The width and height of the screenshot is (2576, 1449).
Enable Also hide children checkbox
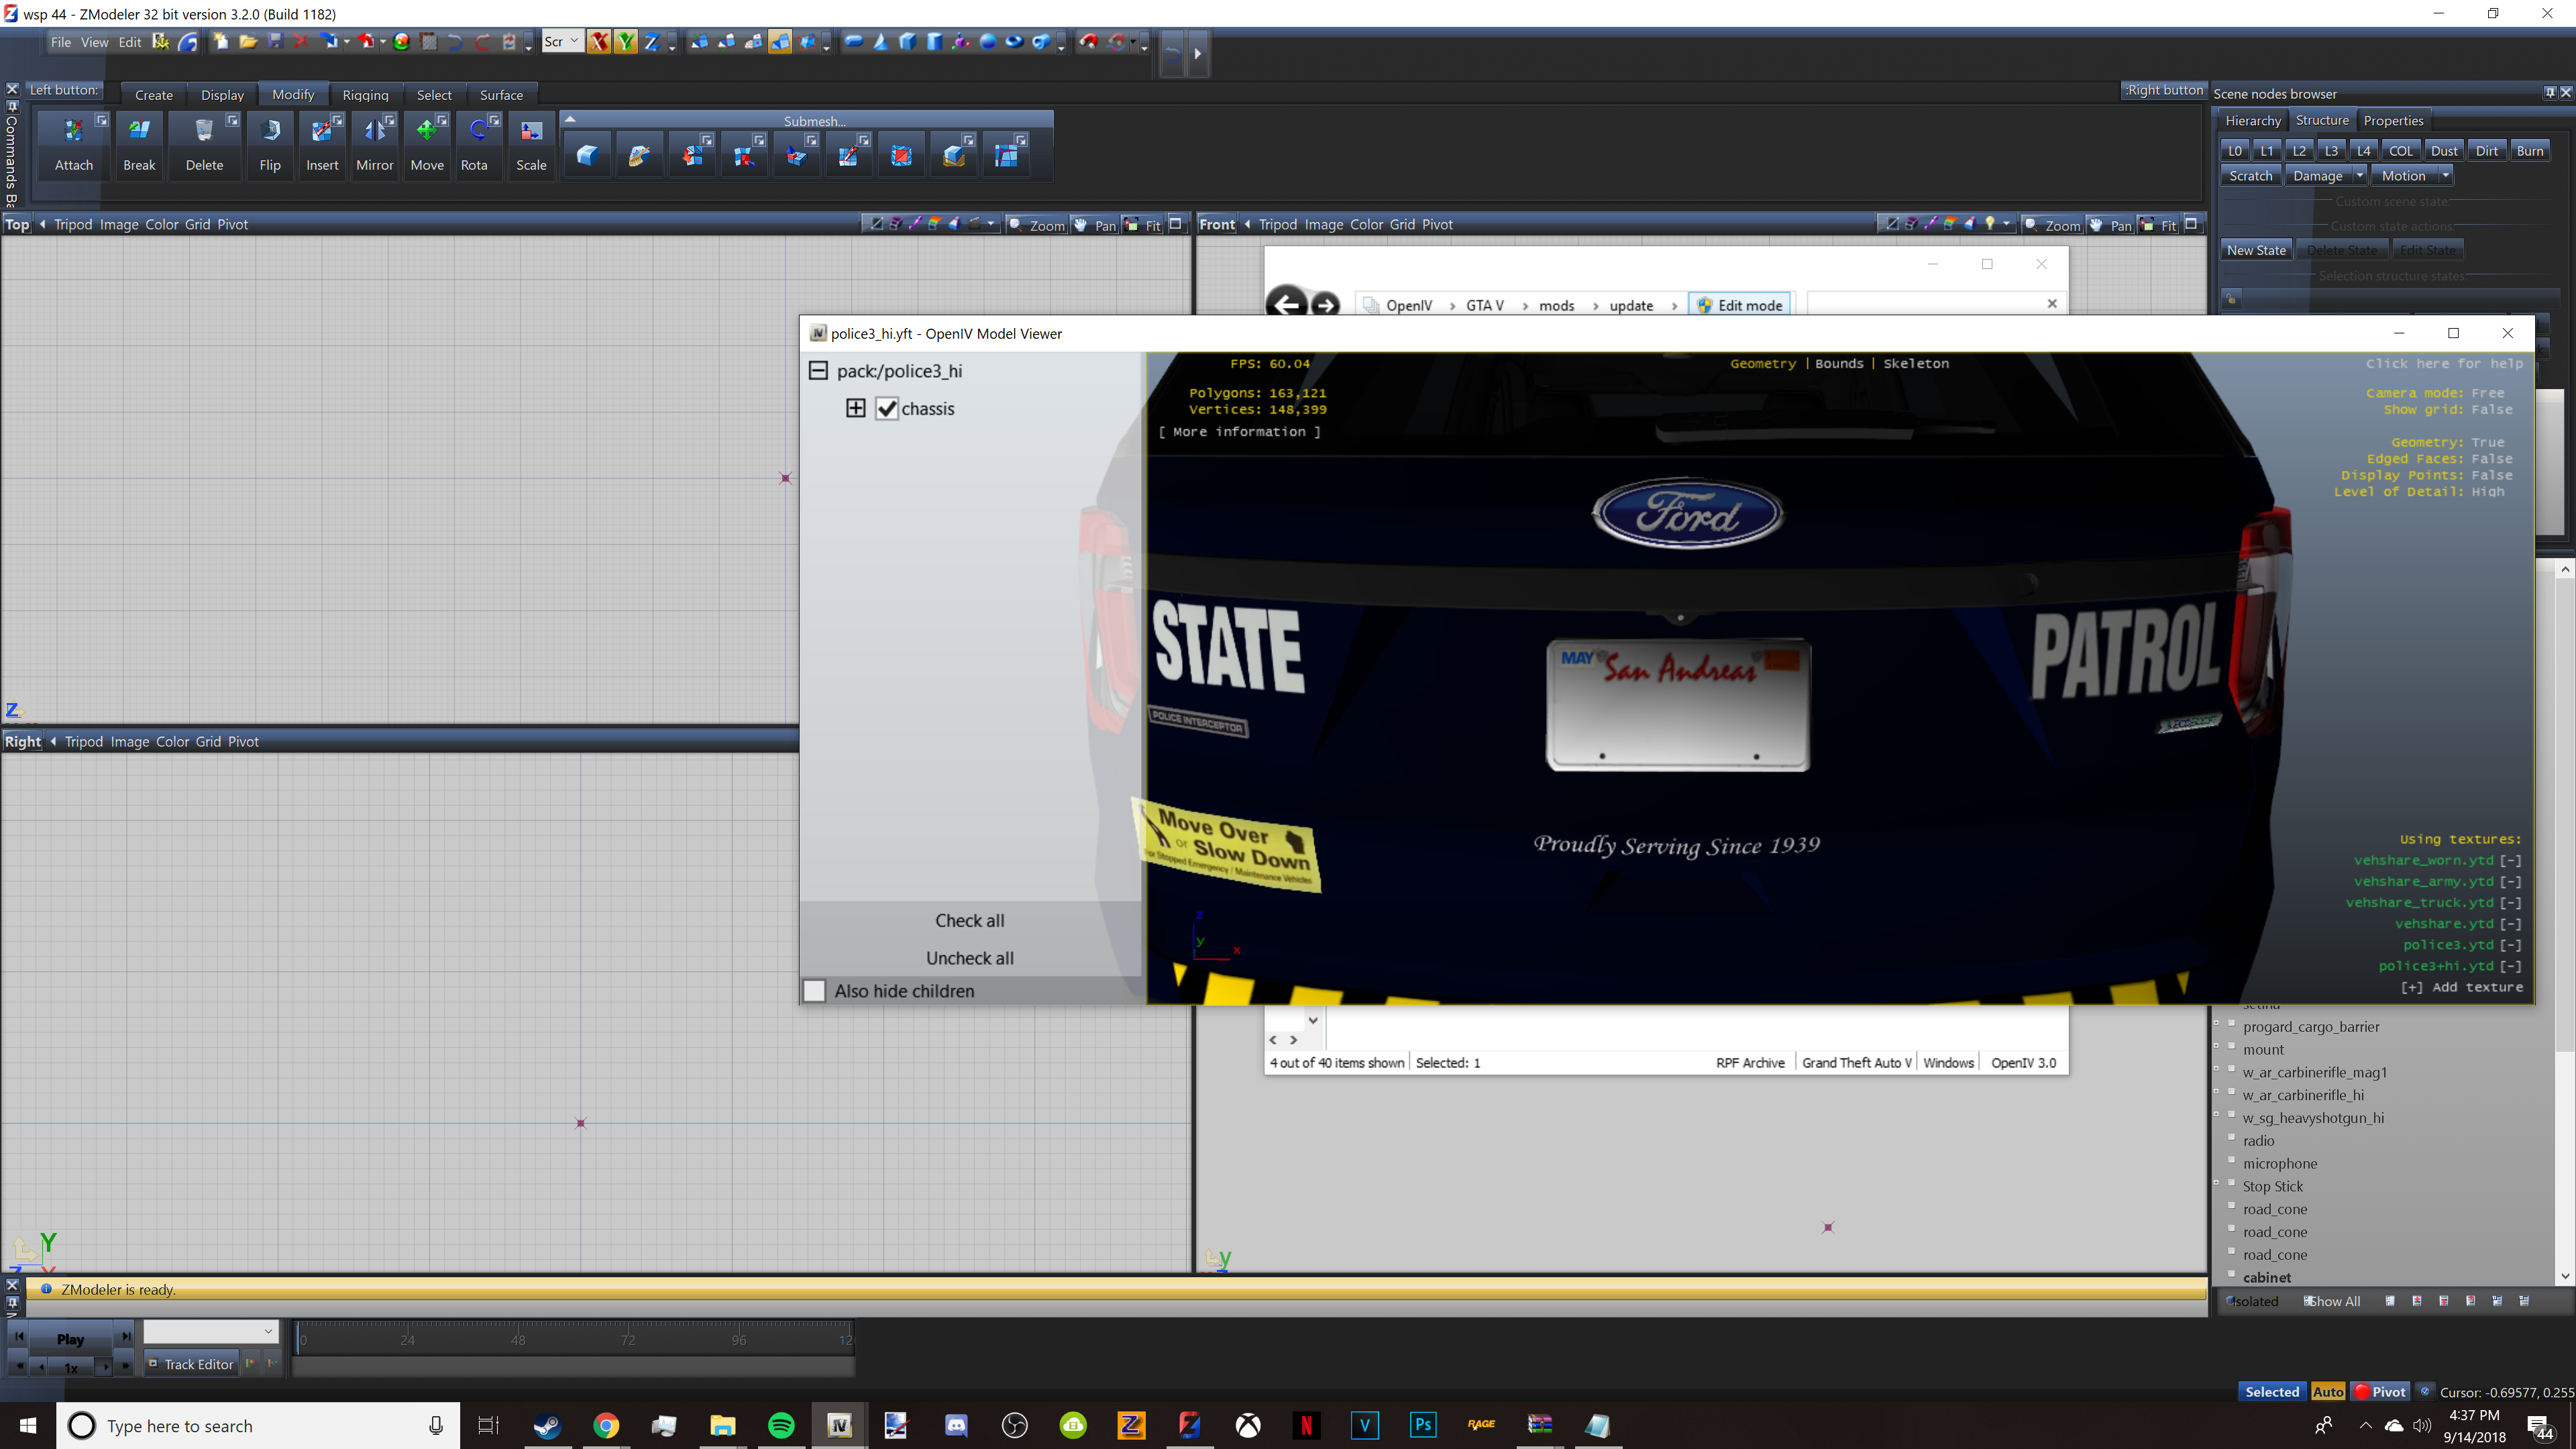[x=815, y=991]
